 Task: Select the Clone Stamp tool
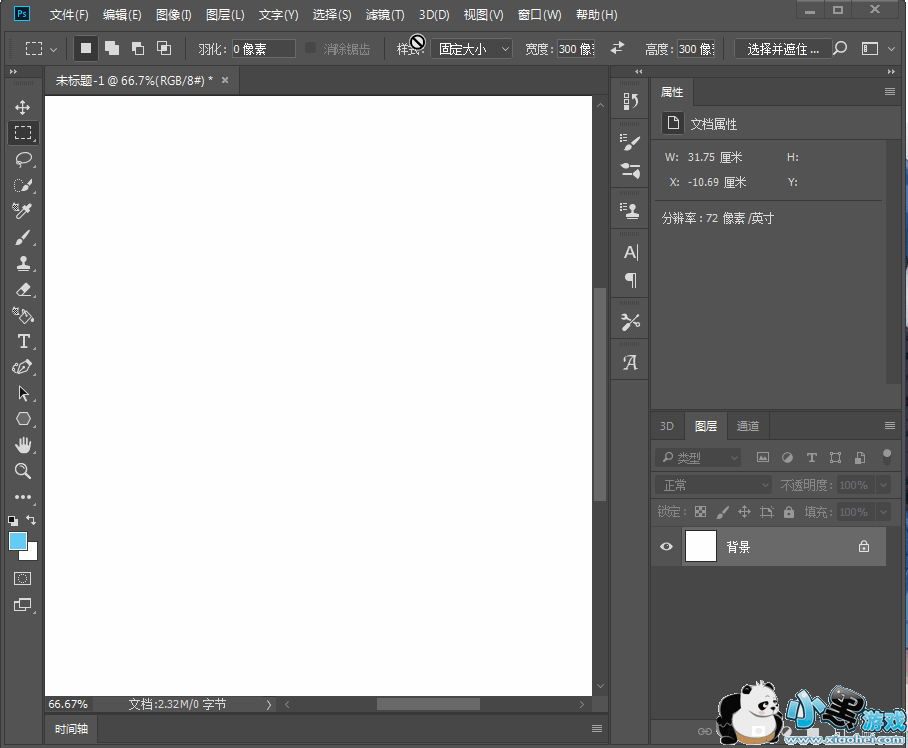click(x=23, y=264)
